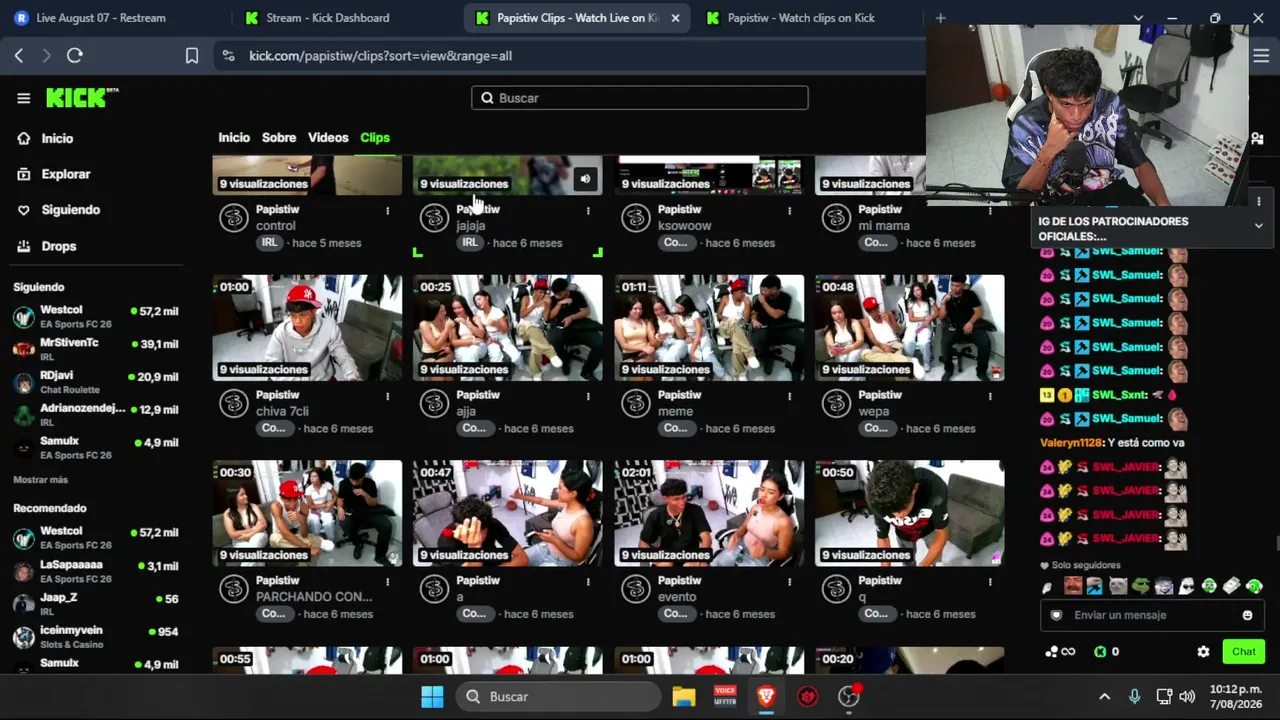Open the channel Sobre tab
This screenshot has width=1280, height=720.
pos(279,138)
